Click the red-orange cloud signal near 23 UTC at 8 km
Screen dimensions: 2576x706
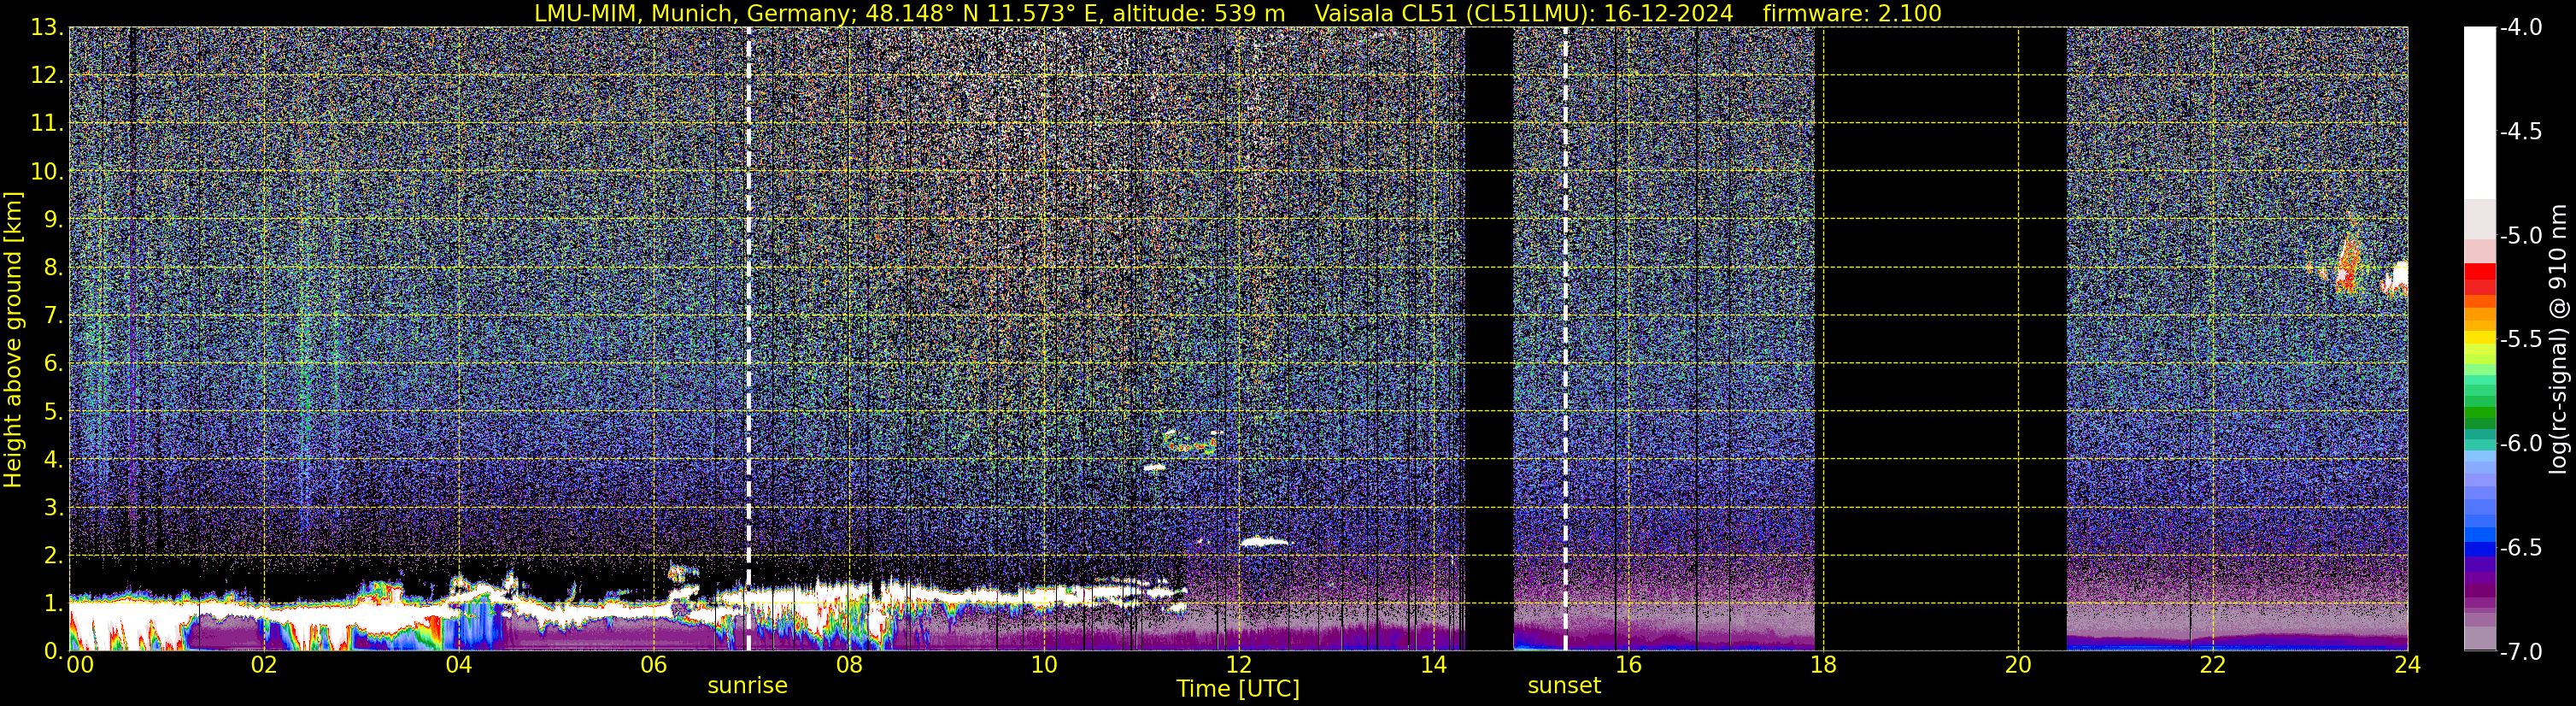point(2349,265)
